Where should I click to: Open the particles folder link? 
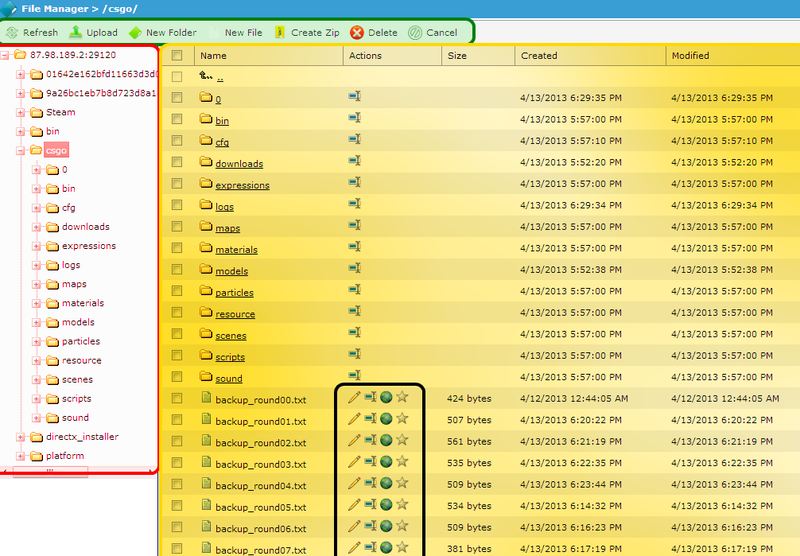tap(234, 293)
